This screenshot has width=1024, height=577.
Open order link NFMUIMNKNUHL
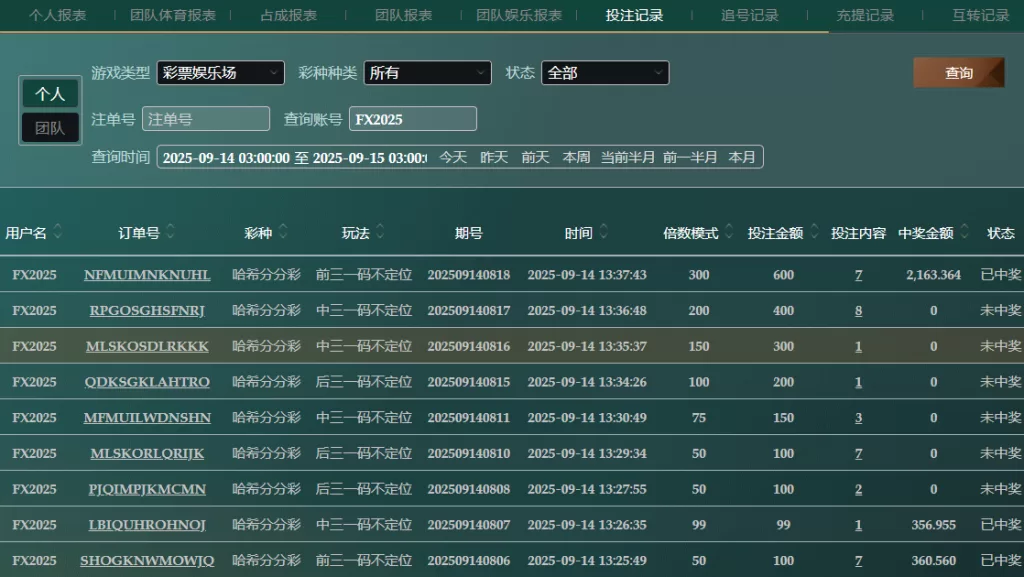pos(147,275)
